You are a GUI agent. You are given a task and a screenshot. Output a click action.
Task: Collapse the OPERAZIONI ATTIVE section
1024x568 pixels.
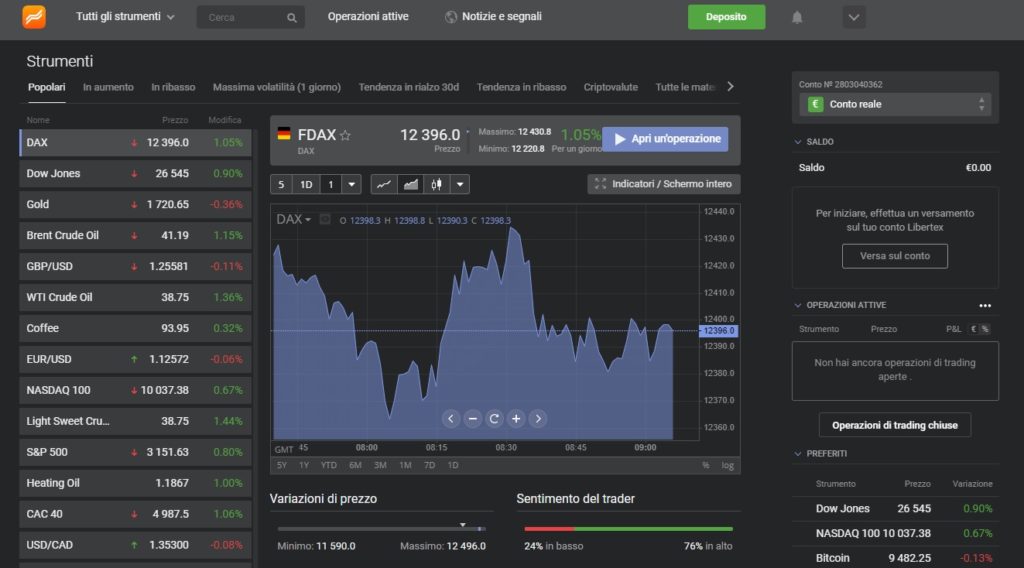[x=797, y=305]
